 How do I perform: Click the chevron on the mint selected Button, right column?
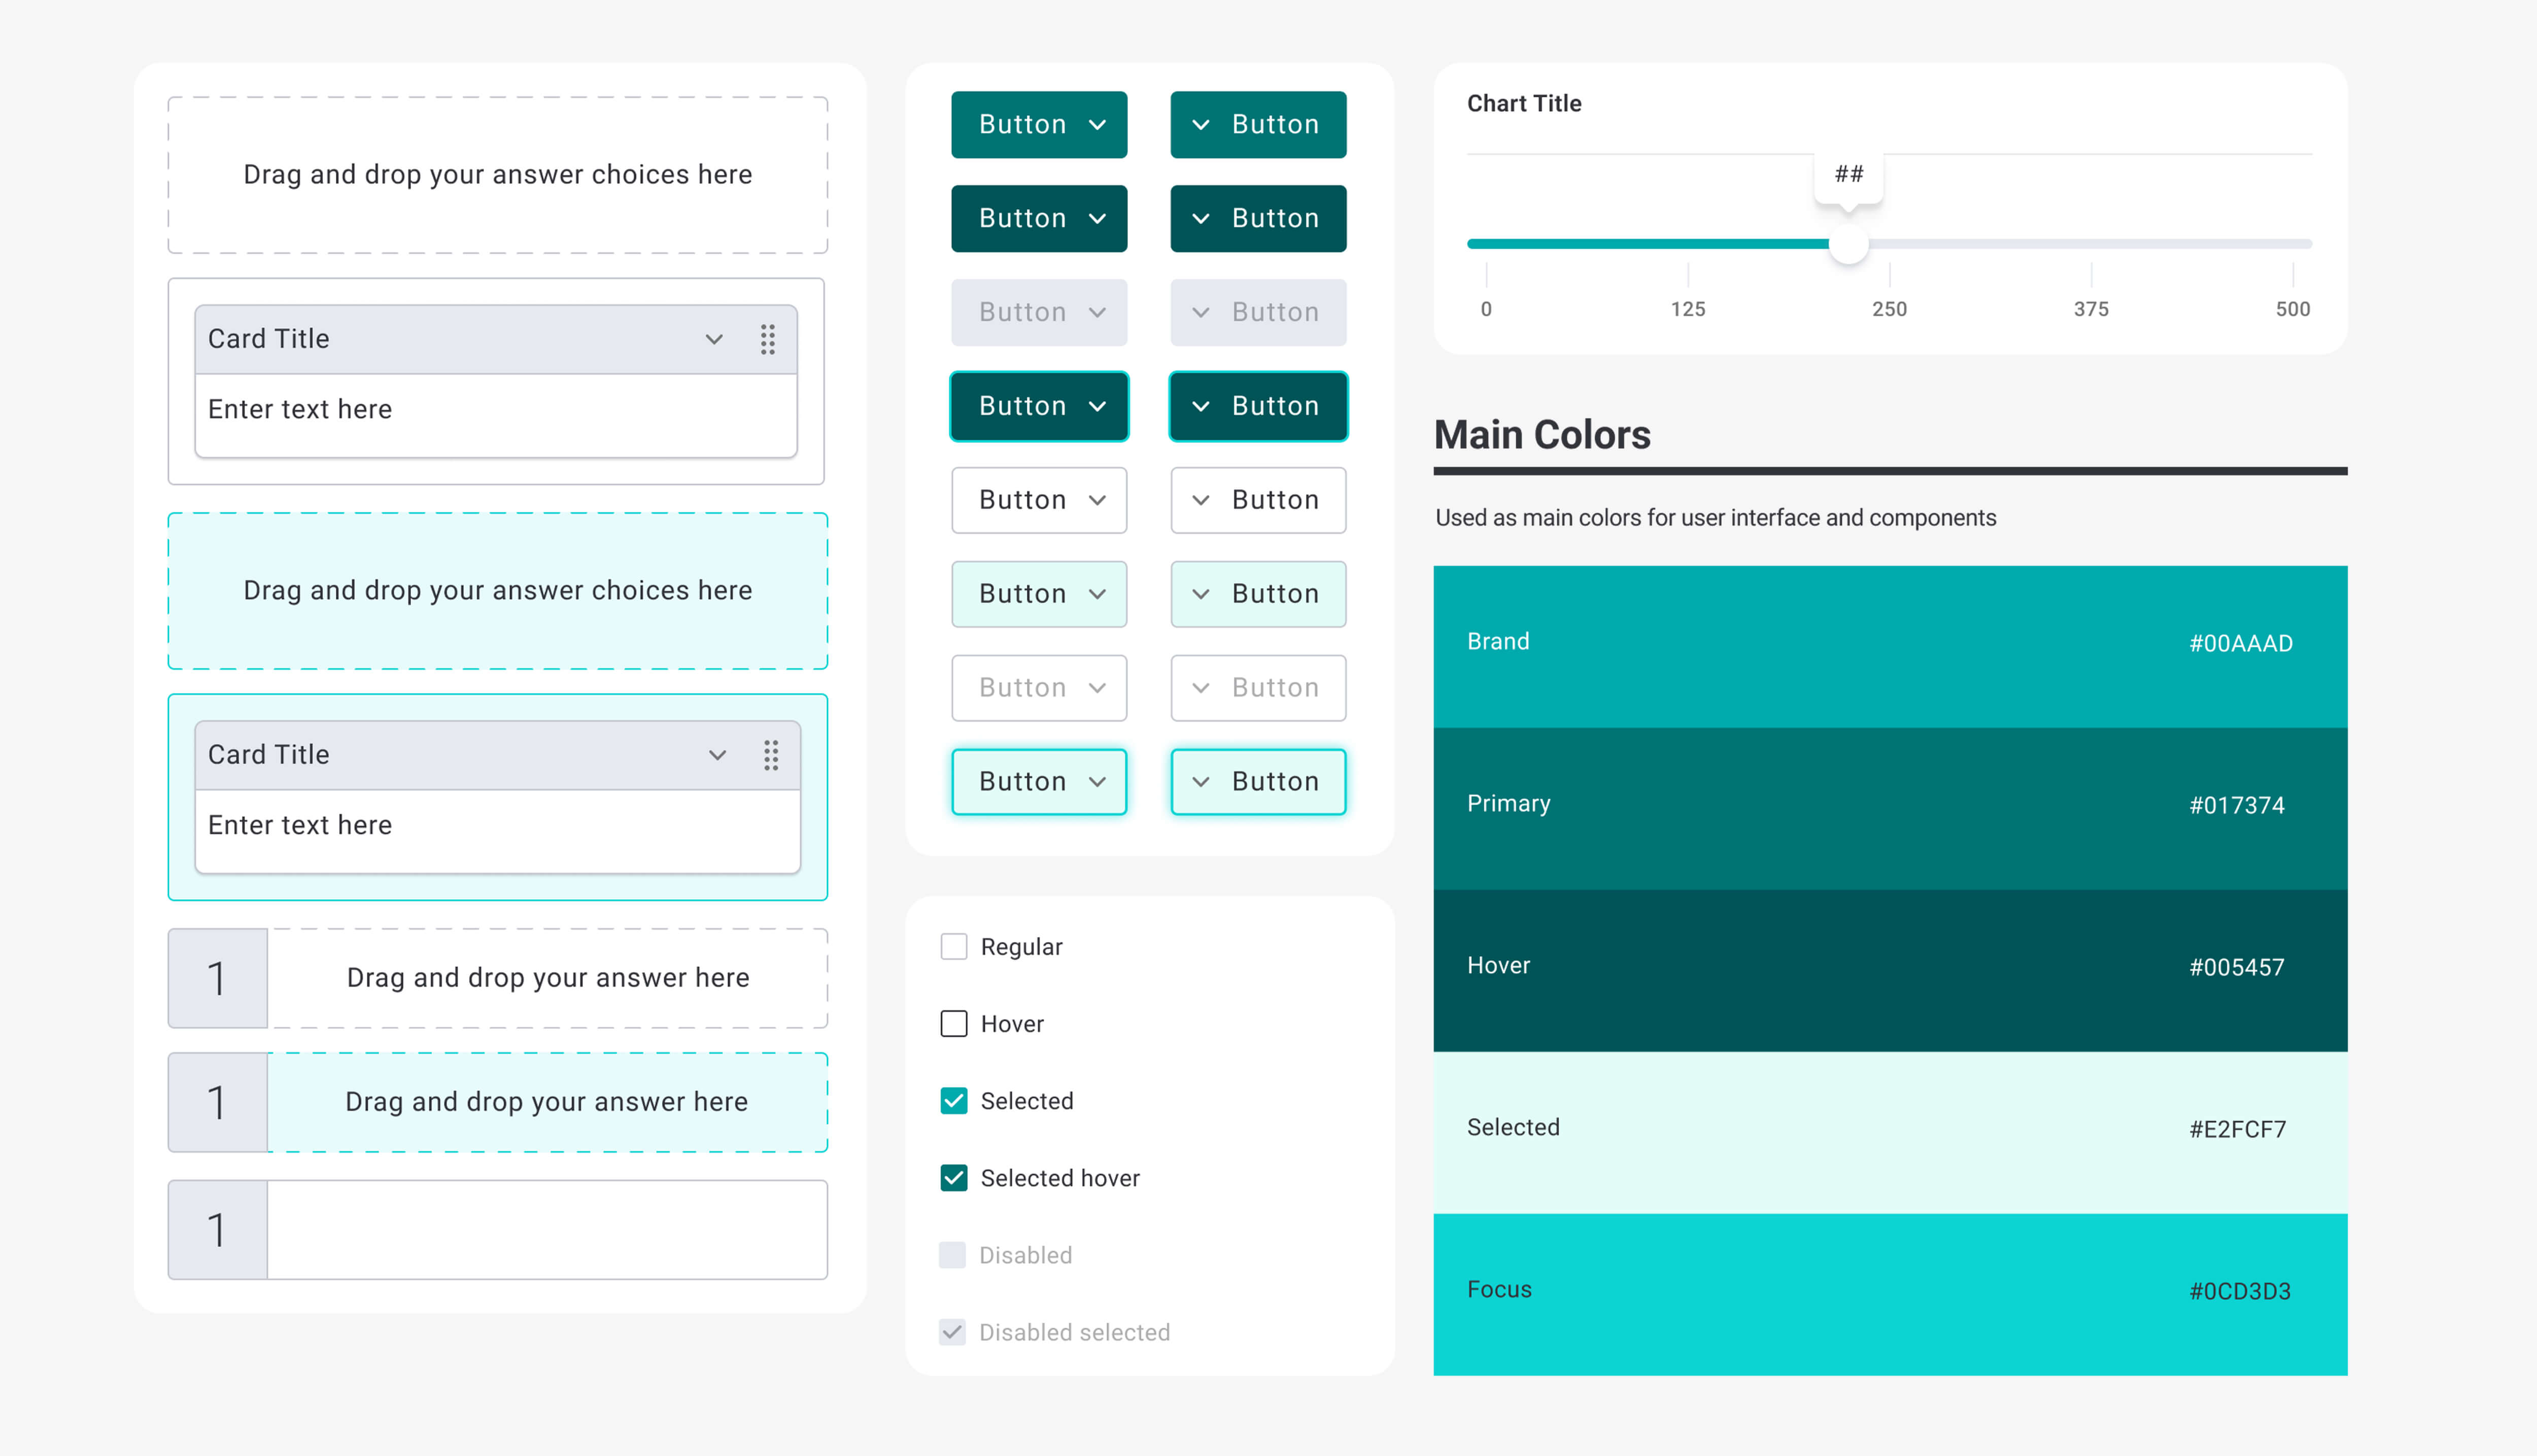pos(1201,594)
